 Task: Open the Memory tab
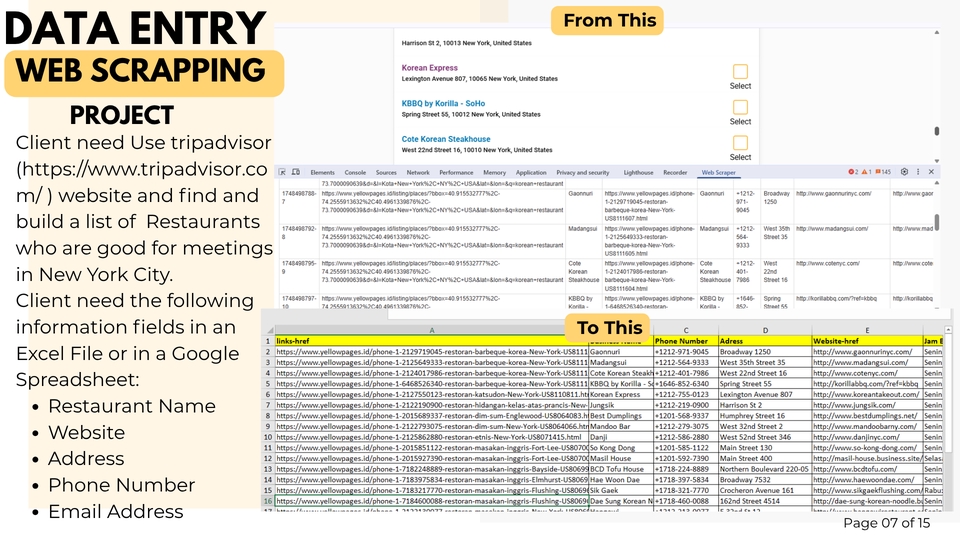494,173
